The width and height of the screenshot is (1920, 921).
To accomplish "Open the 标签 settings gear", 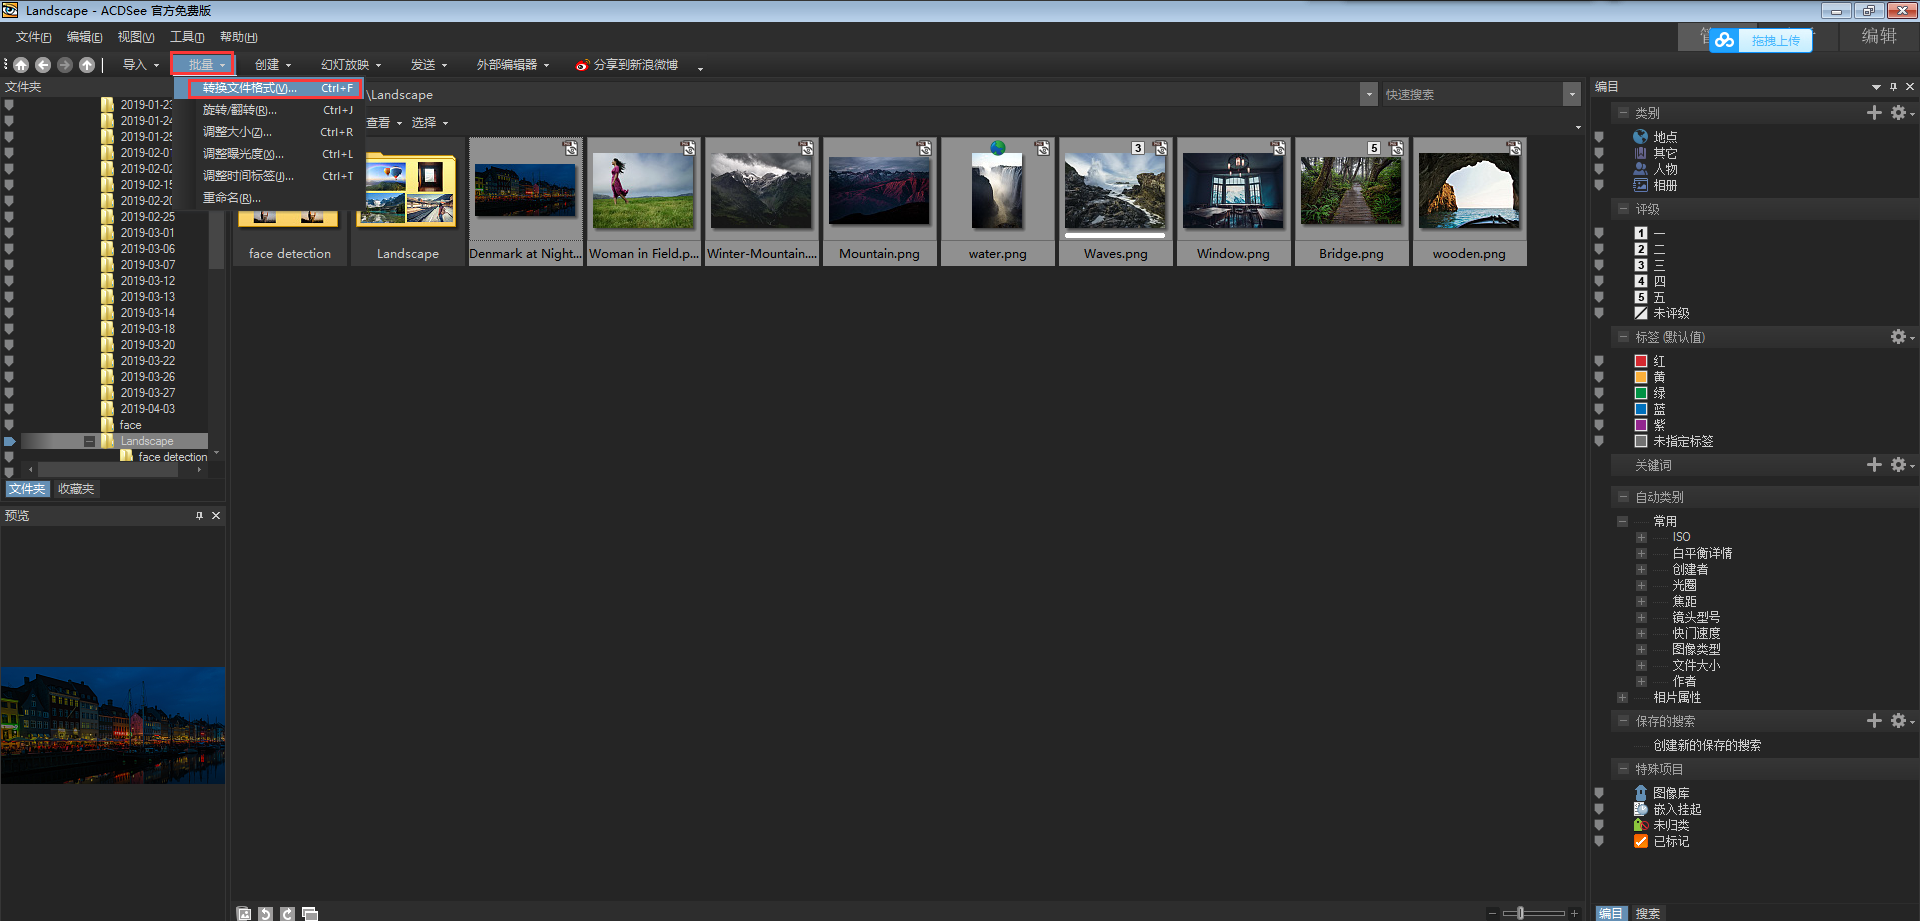I will (x=1899, y=337).
